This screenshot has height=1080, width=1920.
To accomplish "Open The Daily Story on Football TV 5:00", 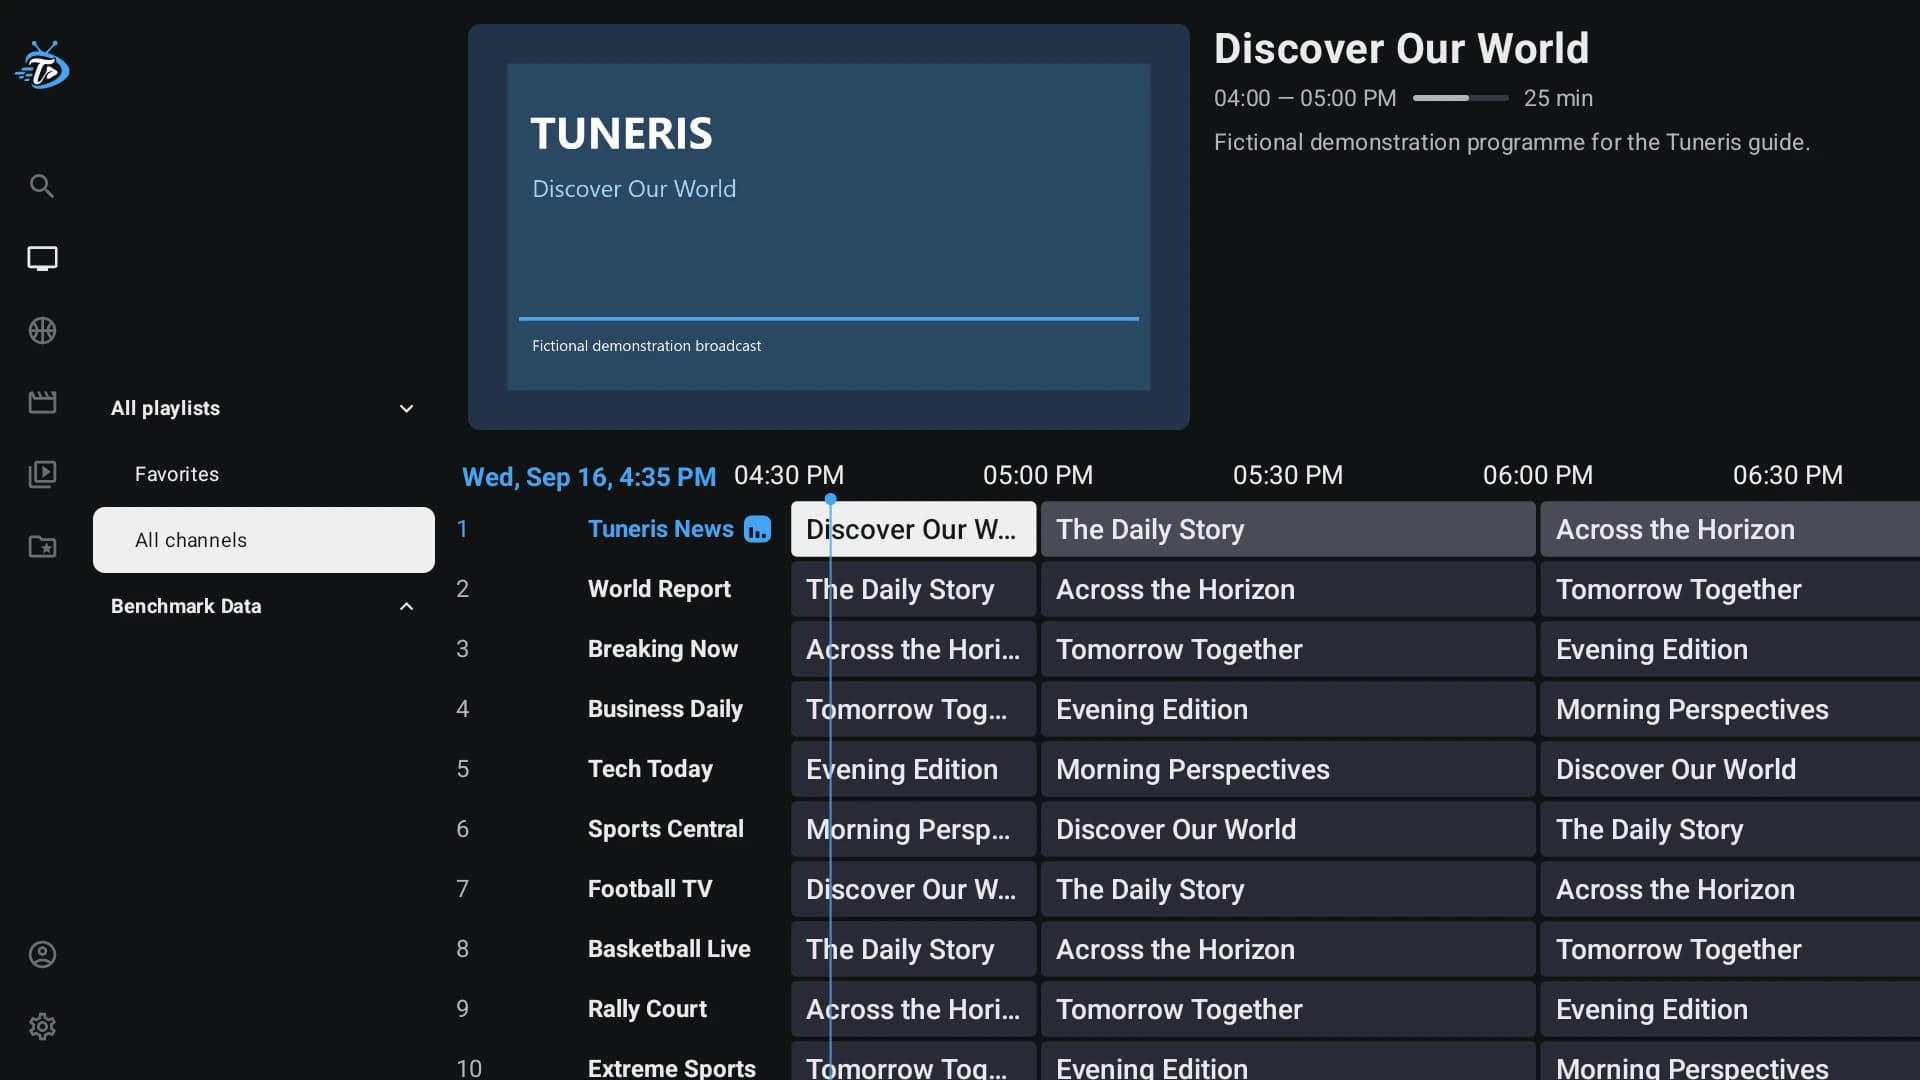I will (x=1288, y=889).
